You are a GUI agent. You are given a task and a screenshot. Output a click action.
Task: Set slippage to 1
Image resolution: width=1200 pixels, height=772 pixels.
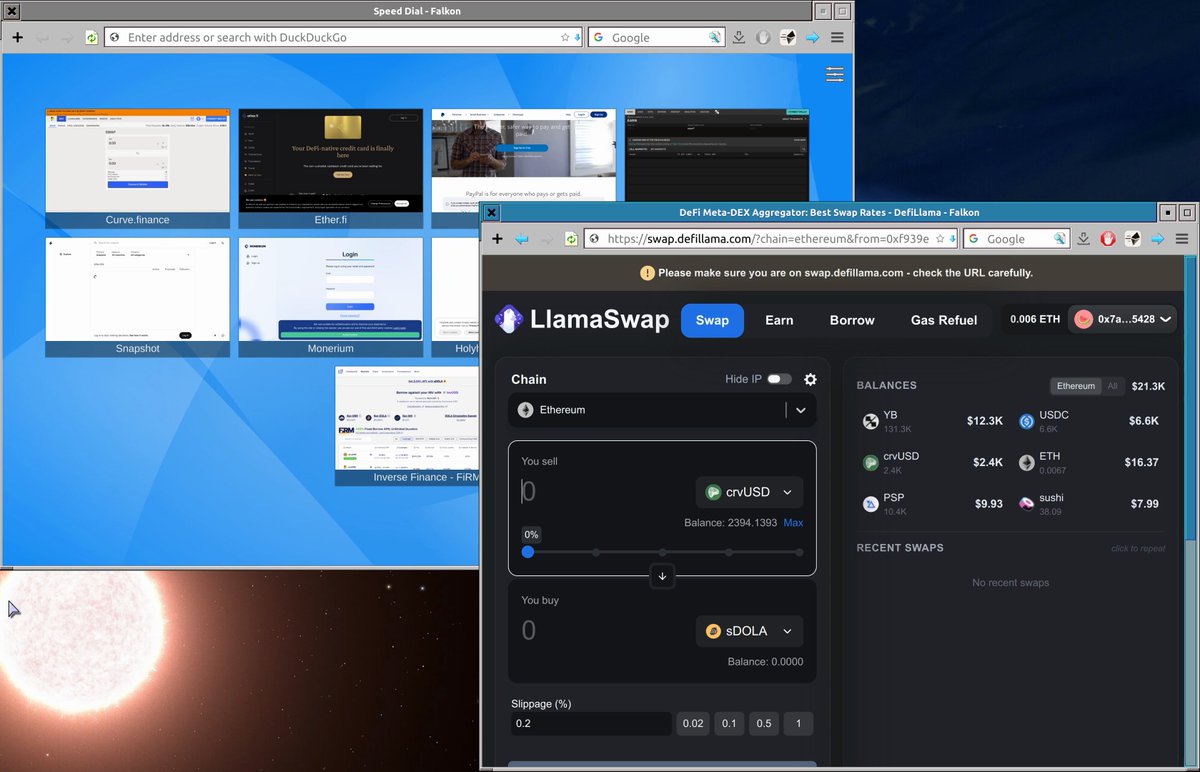coord(798,724)
